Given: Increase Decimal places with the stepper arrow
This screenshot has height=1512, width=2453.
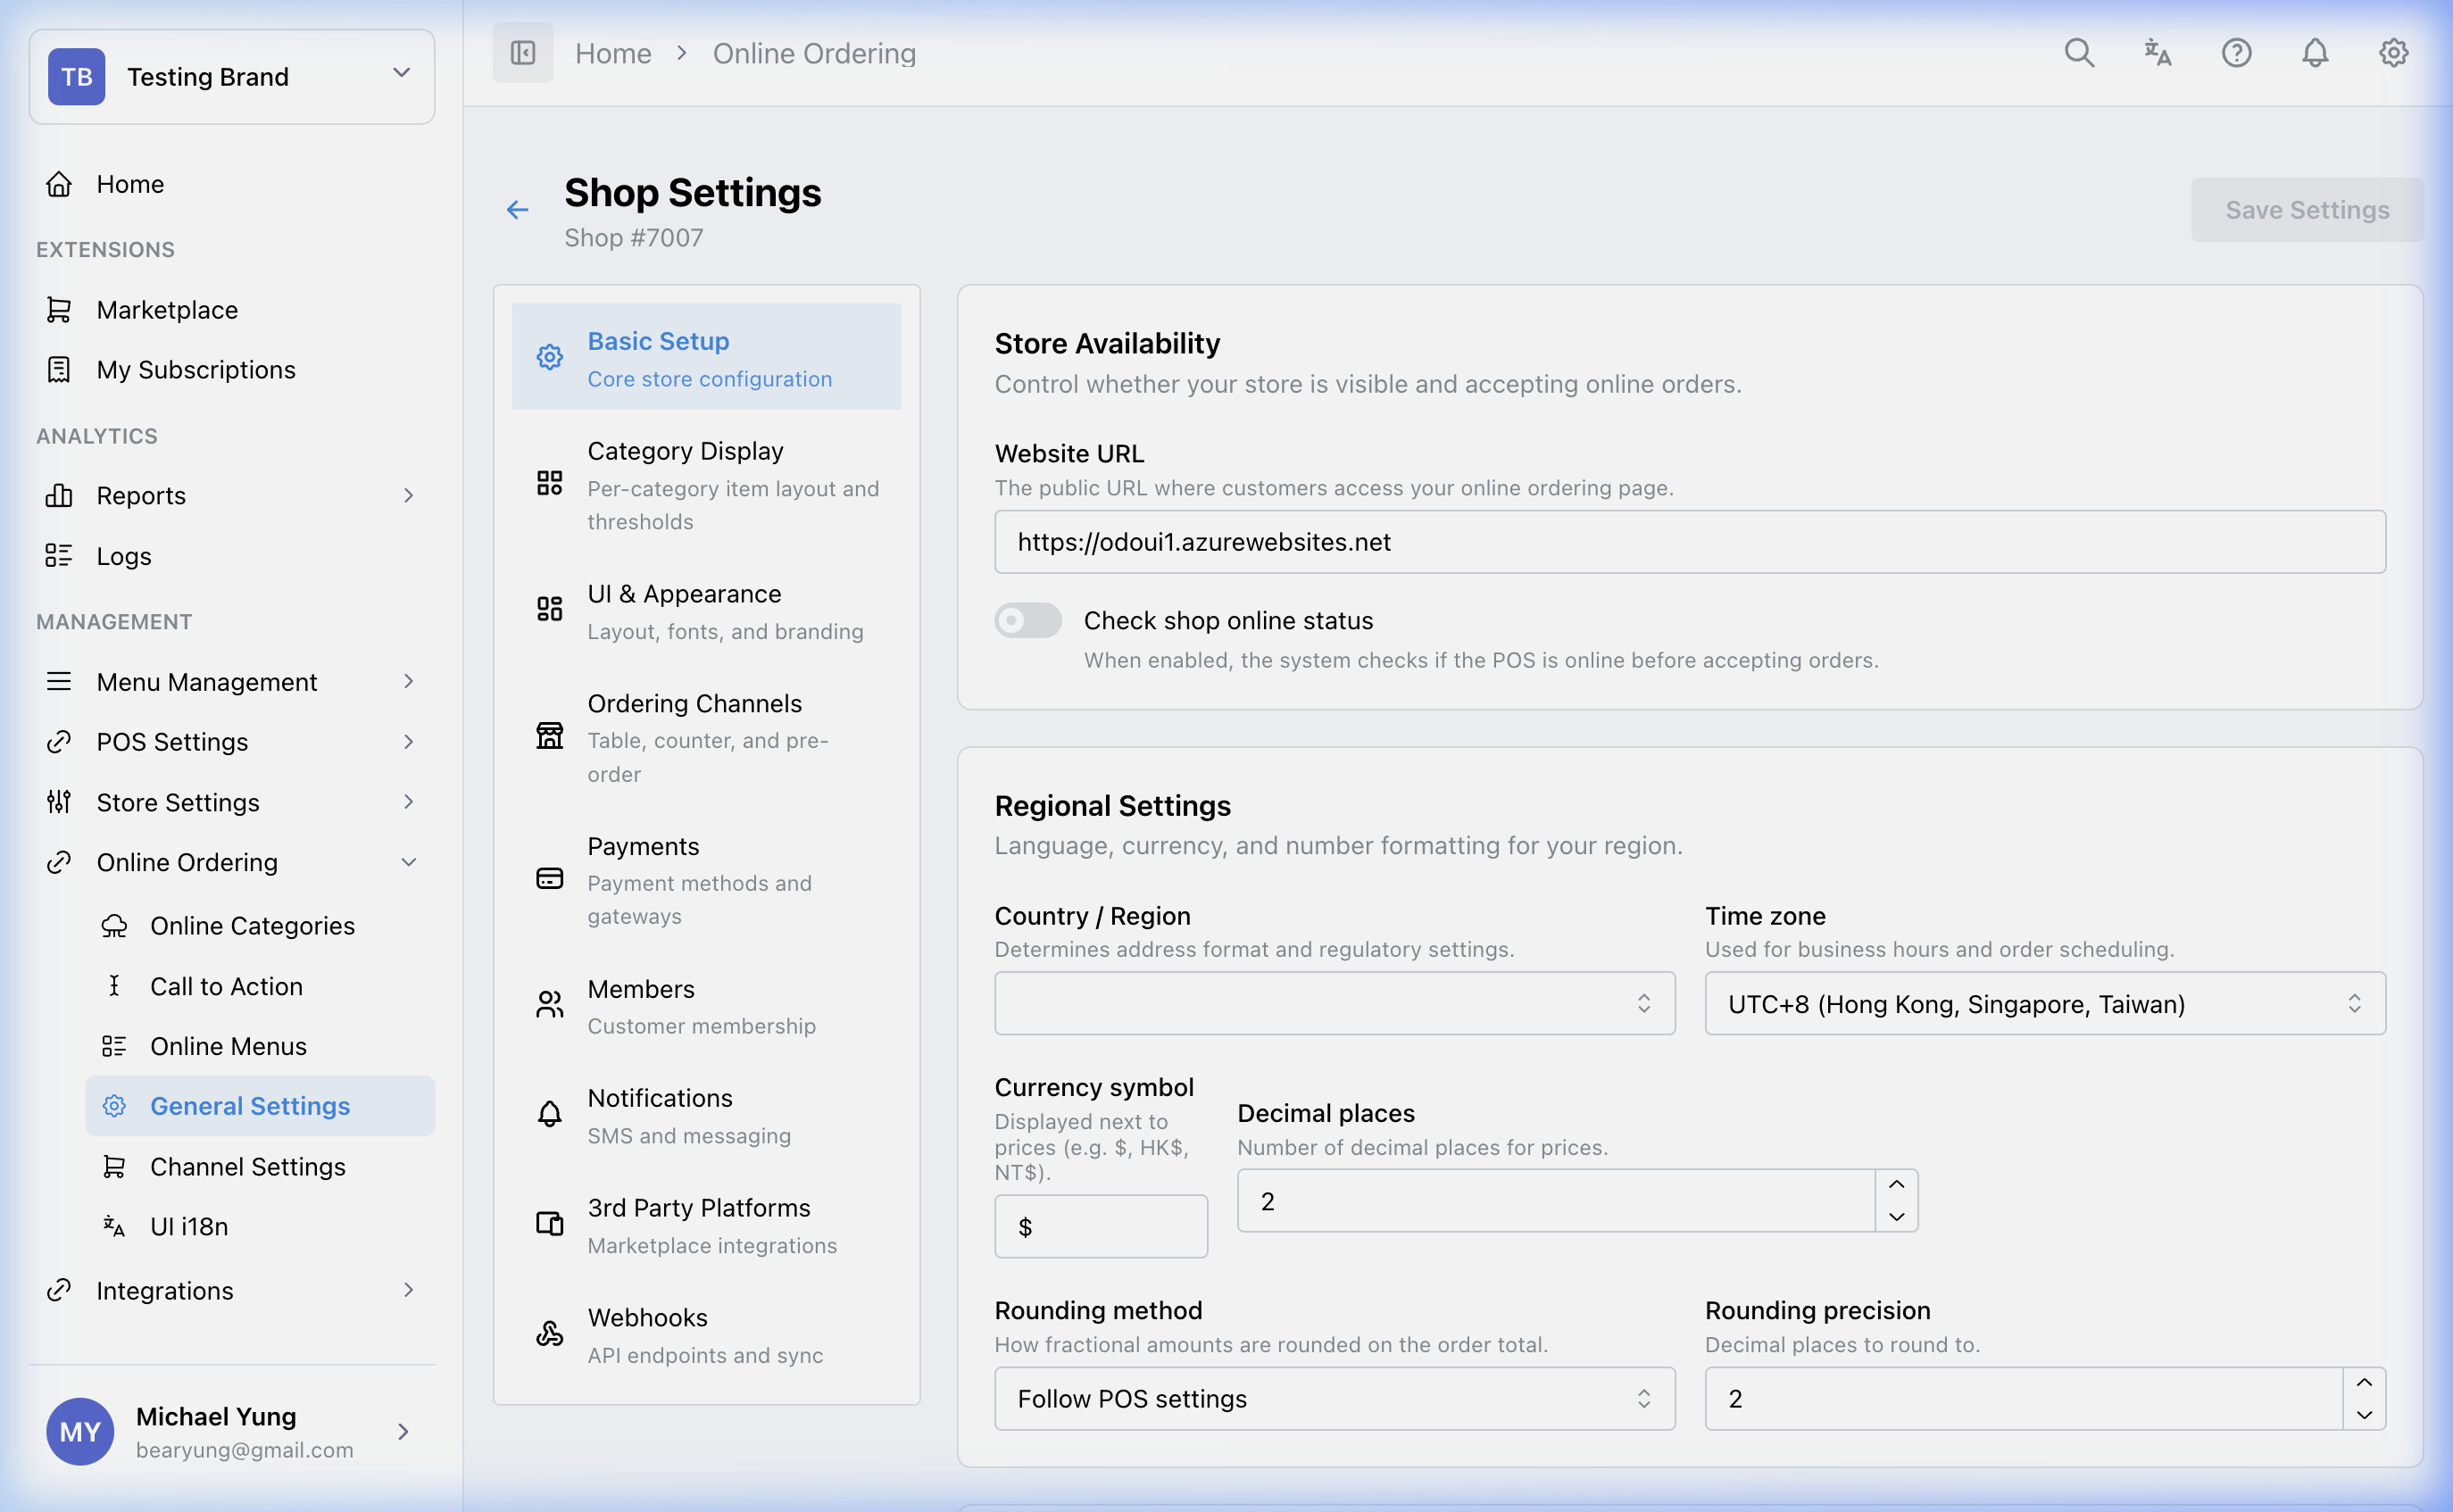Looking at the screenshot, I should [x=1895, y=1185].
